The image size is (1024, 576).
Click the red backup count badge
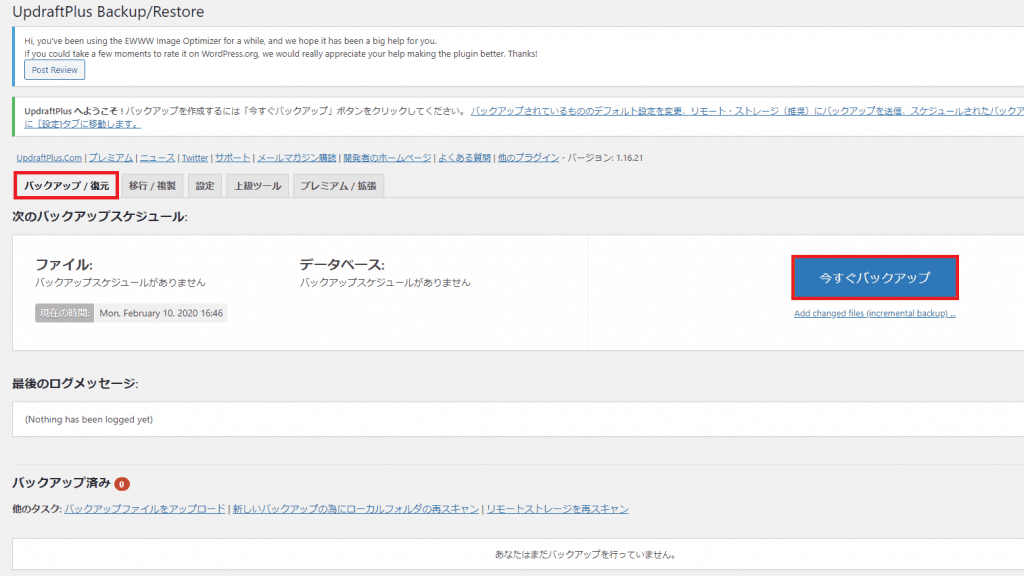coord(122,484)
